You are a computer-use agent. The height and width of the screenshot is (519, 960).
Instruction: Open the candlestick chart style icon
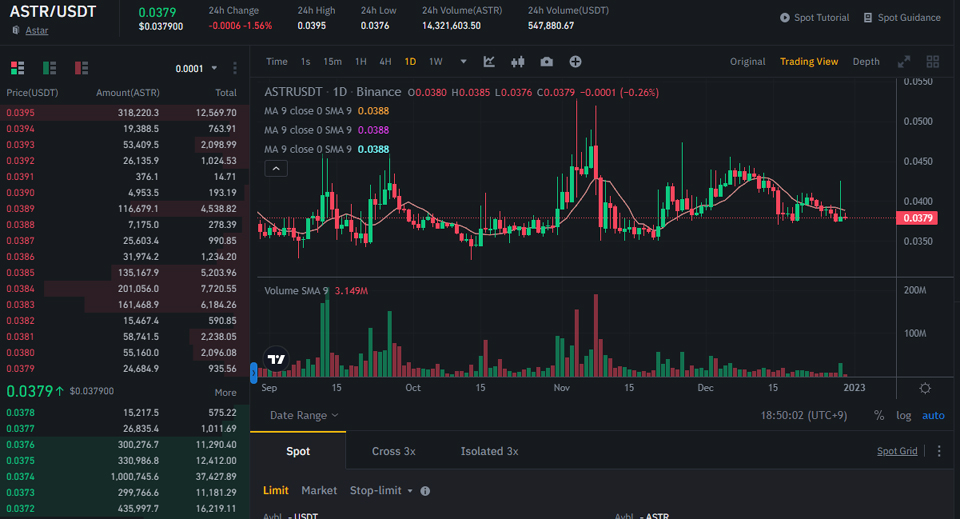tap(517, 62)
